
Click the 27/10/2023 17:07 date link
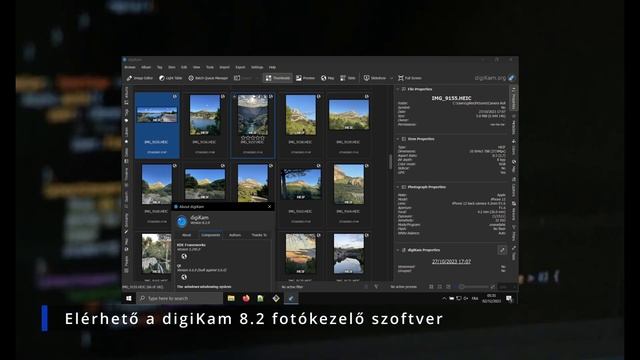pyautogui.click(x=451, y=261)
